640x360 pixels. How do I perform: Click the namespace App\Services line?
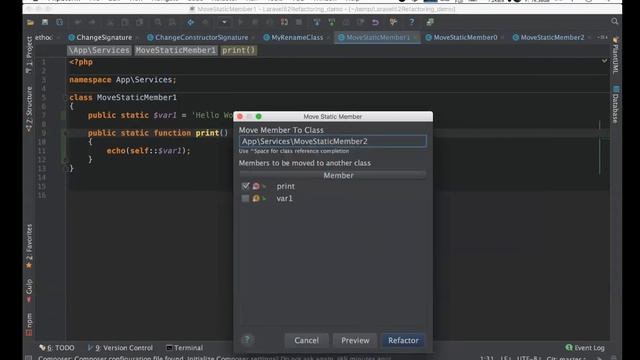tap(122, 80)
